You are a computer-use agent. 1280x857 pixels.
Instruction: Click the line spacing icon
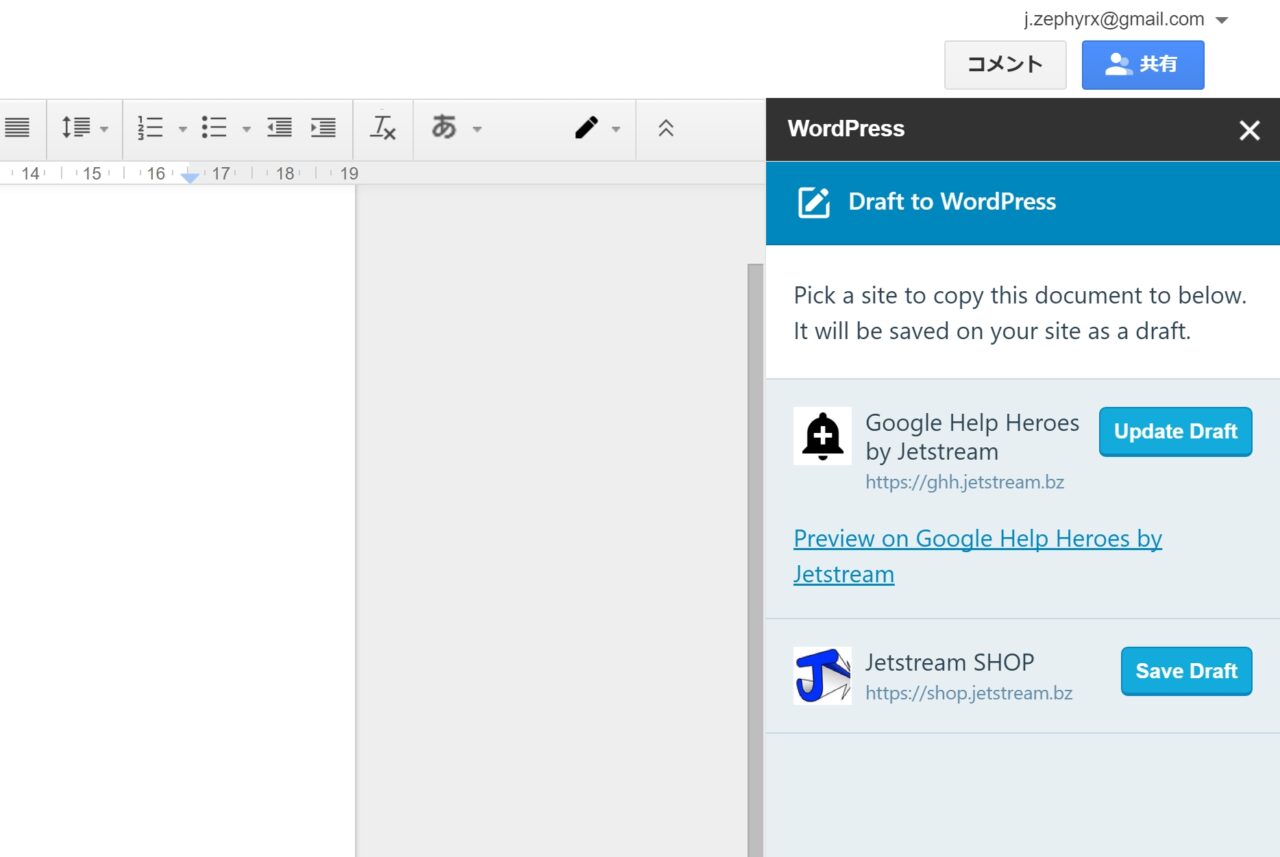76,128
